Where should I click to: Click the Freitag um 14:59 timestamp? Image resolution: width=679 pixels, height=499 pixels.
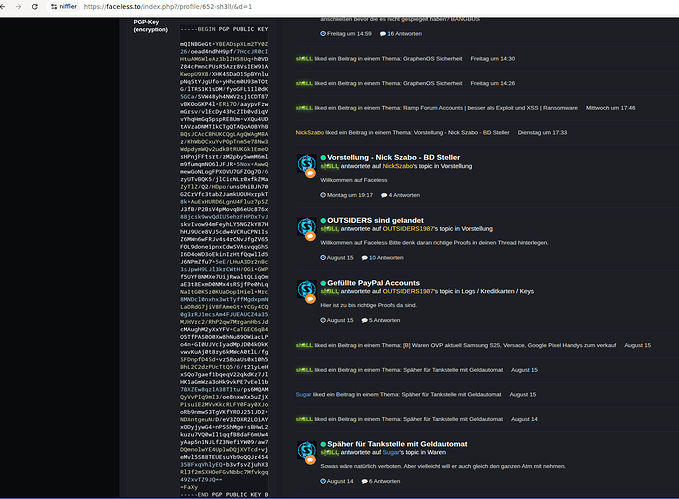[346, 34]
